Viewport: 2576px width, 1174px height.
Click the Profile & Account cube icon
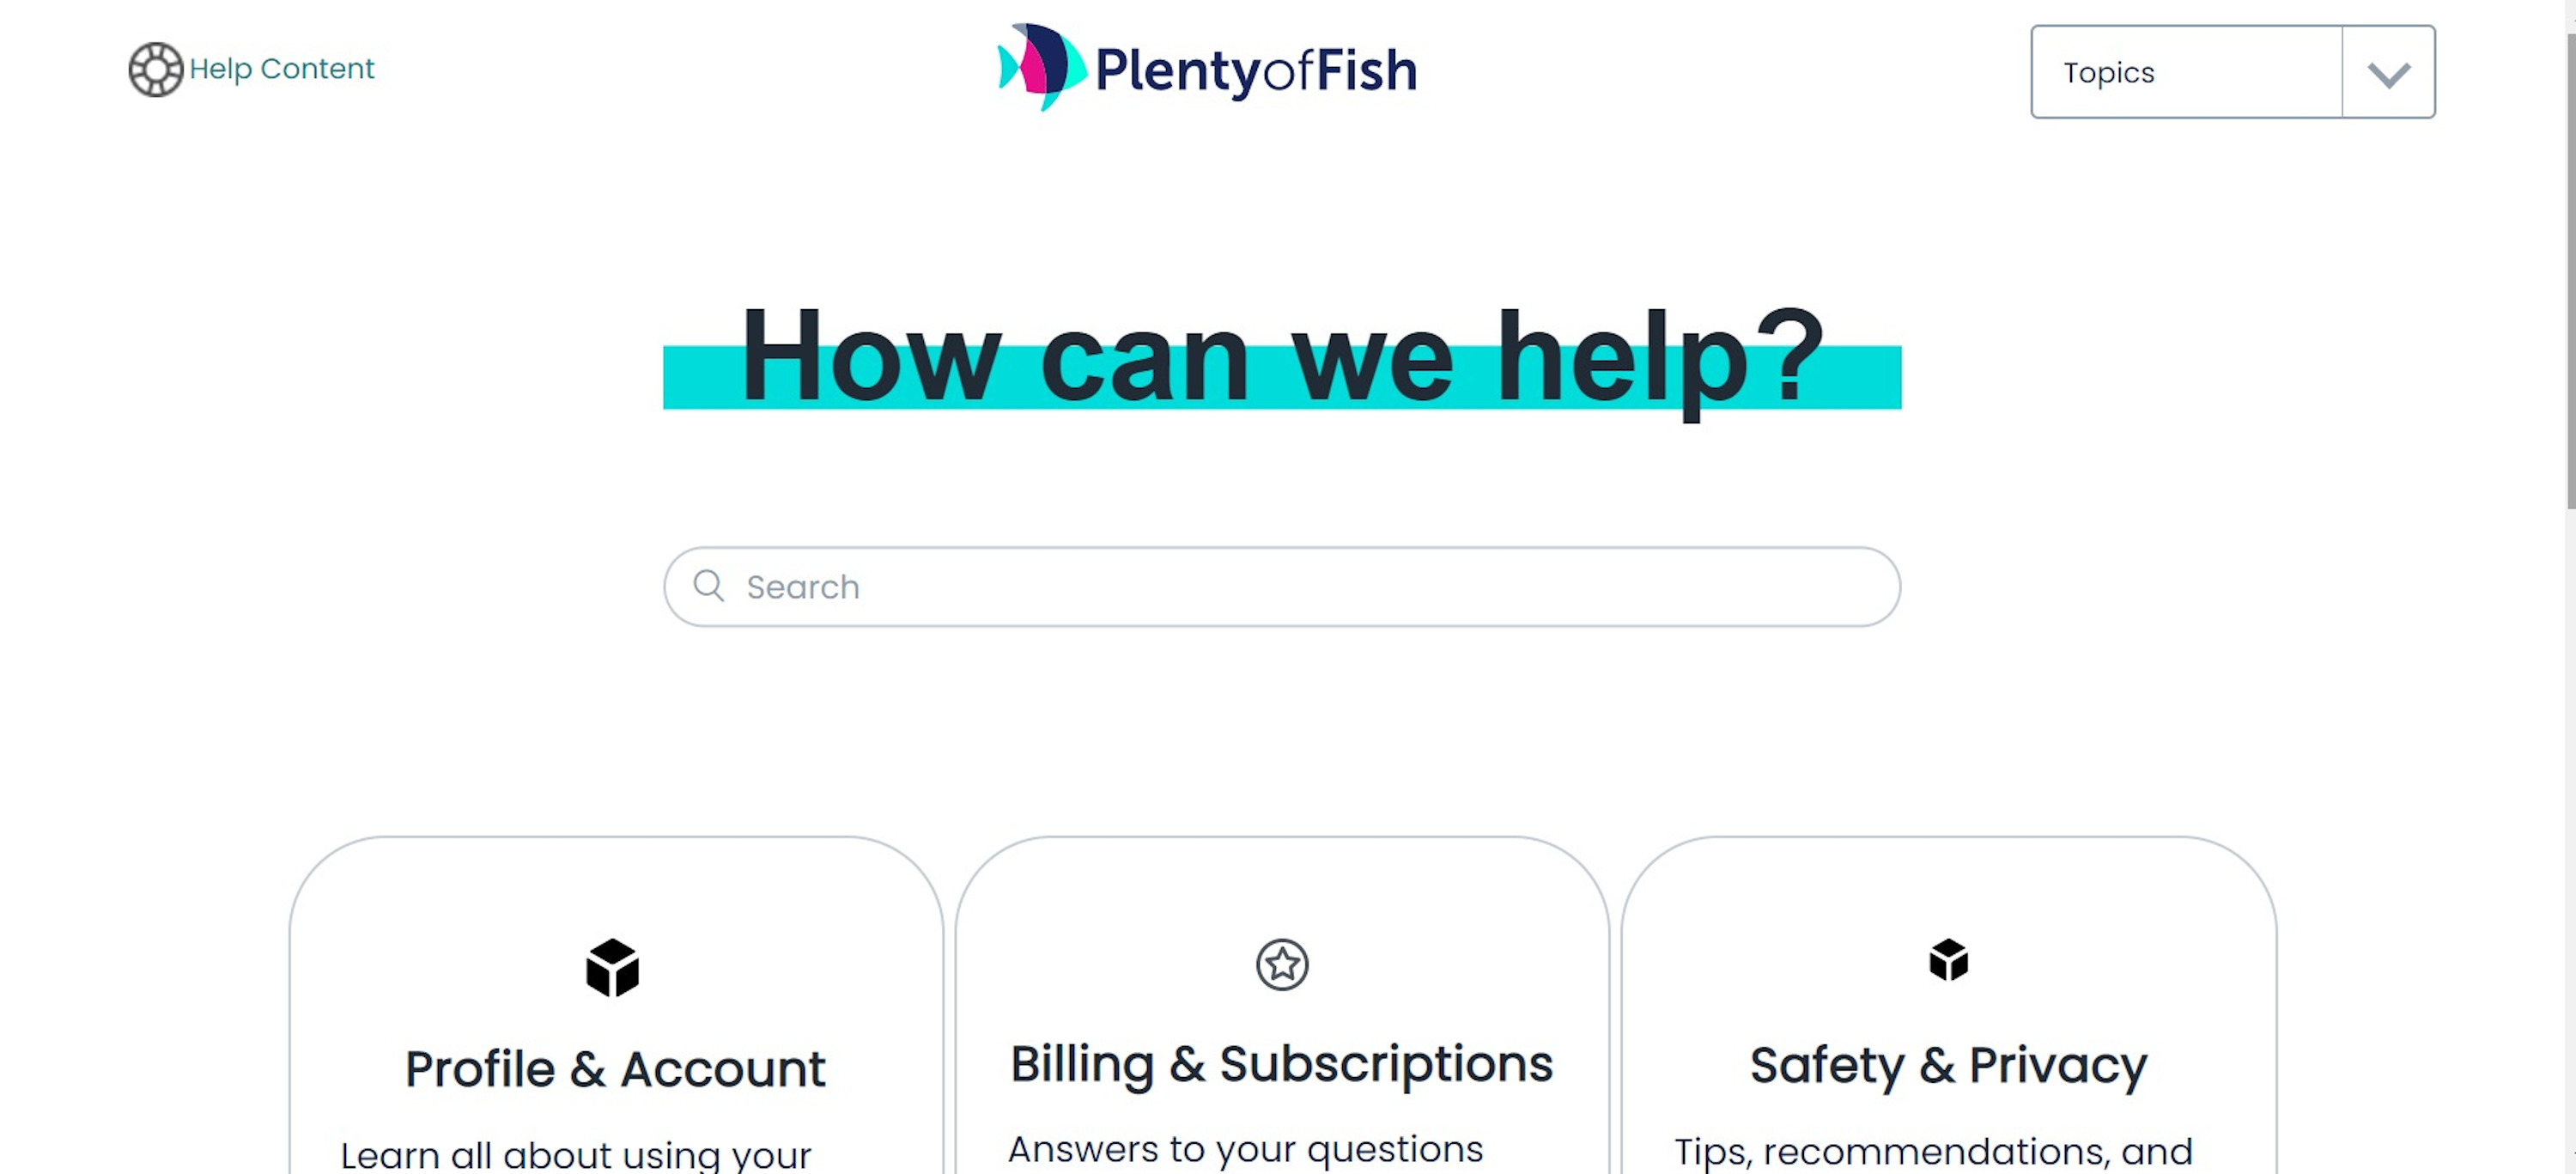coord(612,967)
